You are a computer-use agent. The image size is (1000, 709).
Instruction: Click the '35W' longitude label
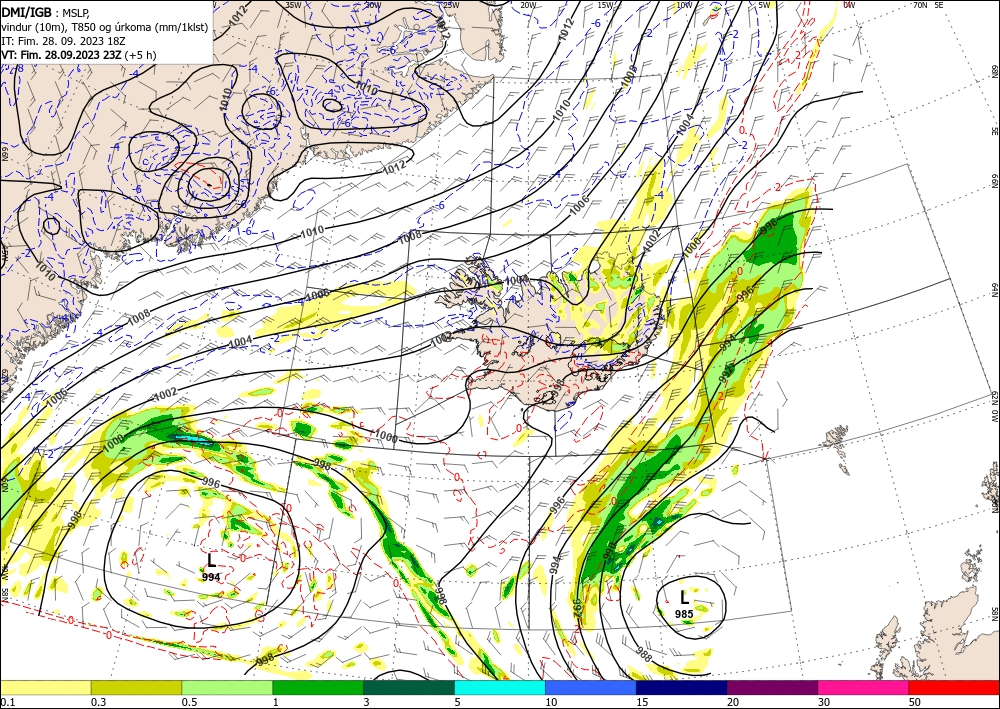tap(293, 5)
